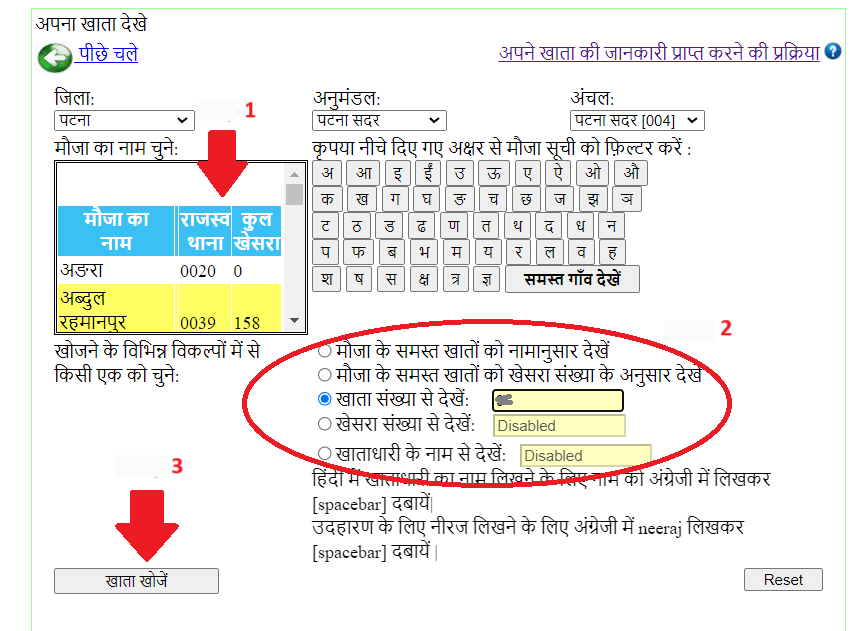The image size is (868, 631).
Task: Filter mauja list by letter ई
Action: click(428, 173)
